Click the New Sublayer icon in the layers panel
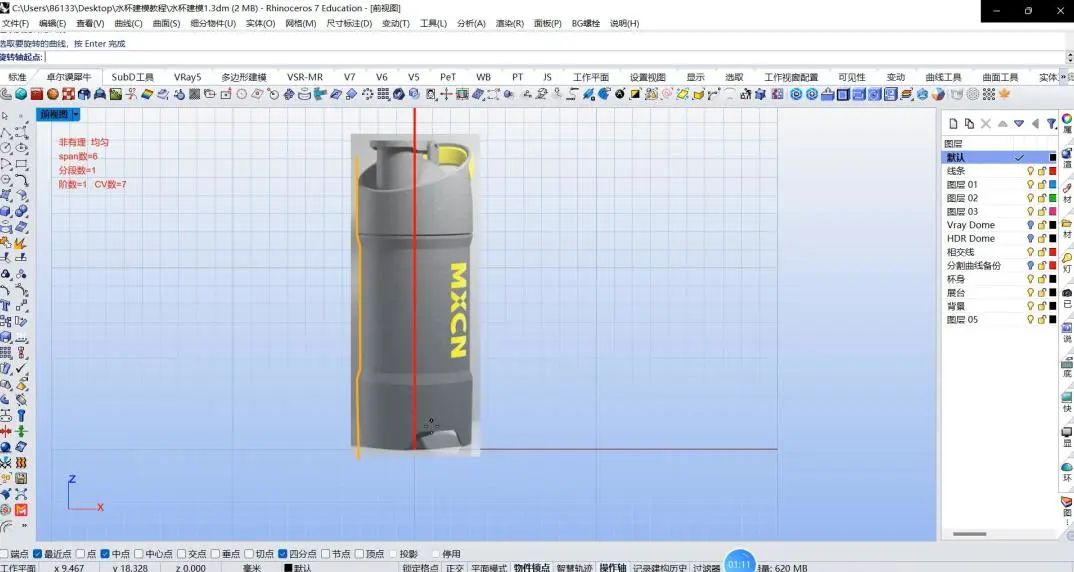Viewport: 1074px width, 572px height. click(x=969, y=123)
